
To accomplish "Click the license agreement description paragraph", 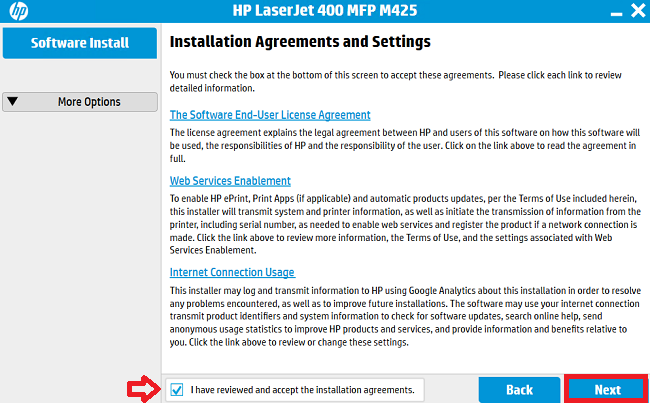I will pyautogui.click(x=405, y=146).
